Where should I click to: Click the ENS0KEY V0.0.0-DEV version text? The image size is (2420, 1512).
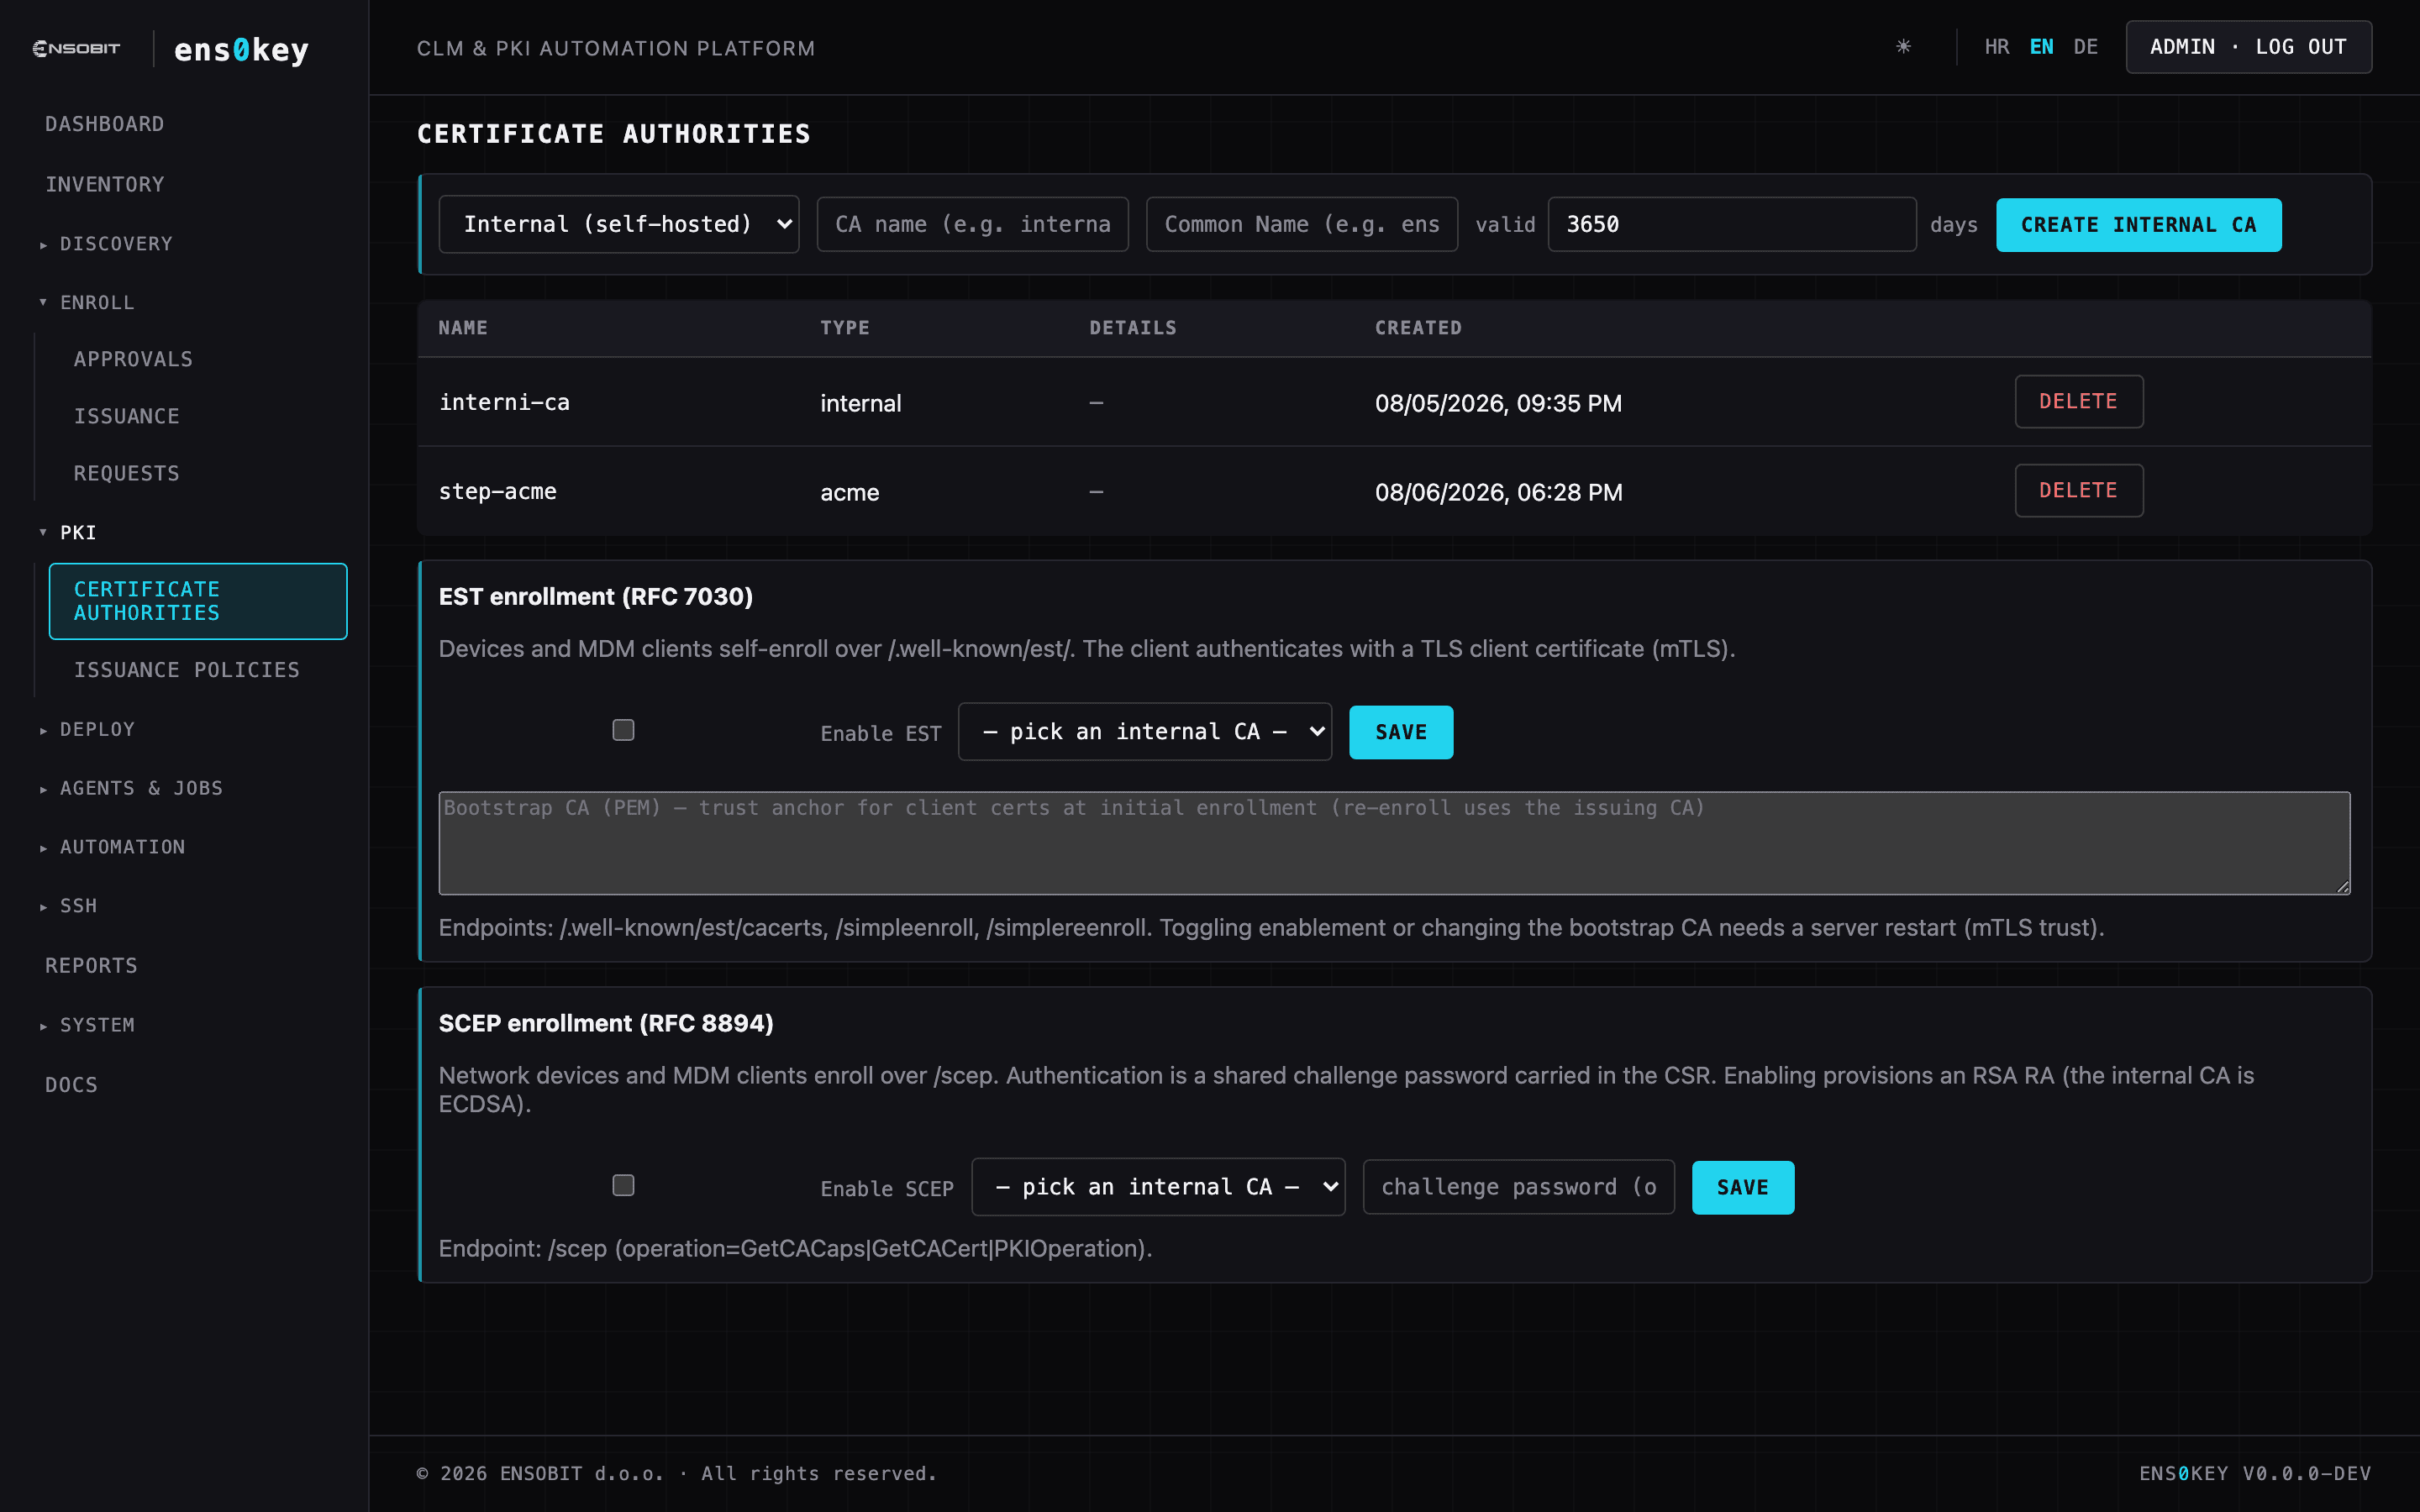pyautogui.click(x=2255, y=1473)
